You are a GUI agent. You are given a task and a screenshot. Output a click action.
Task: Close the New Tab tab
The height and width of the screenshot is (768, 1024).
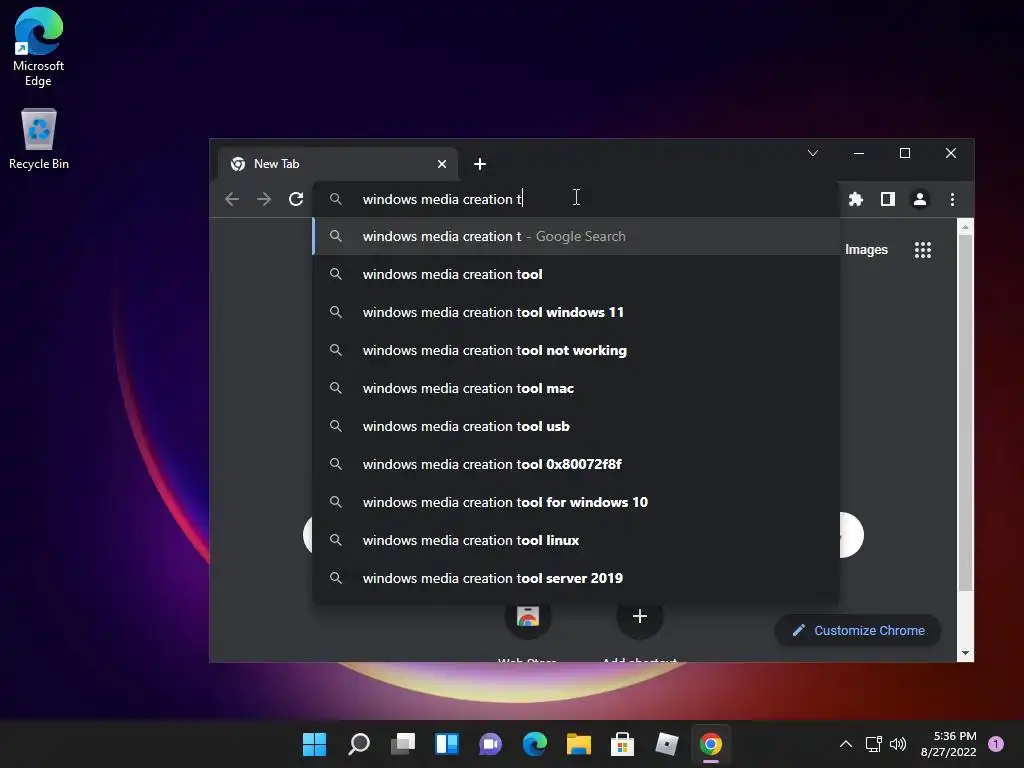(442, 164)
